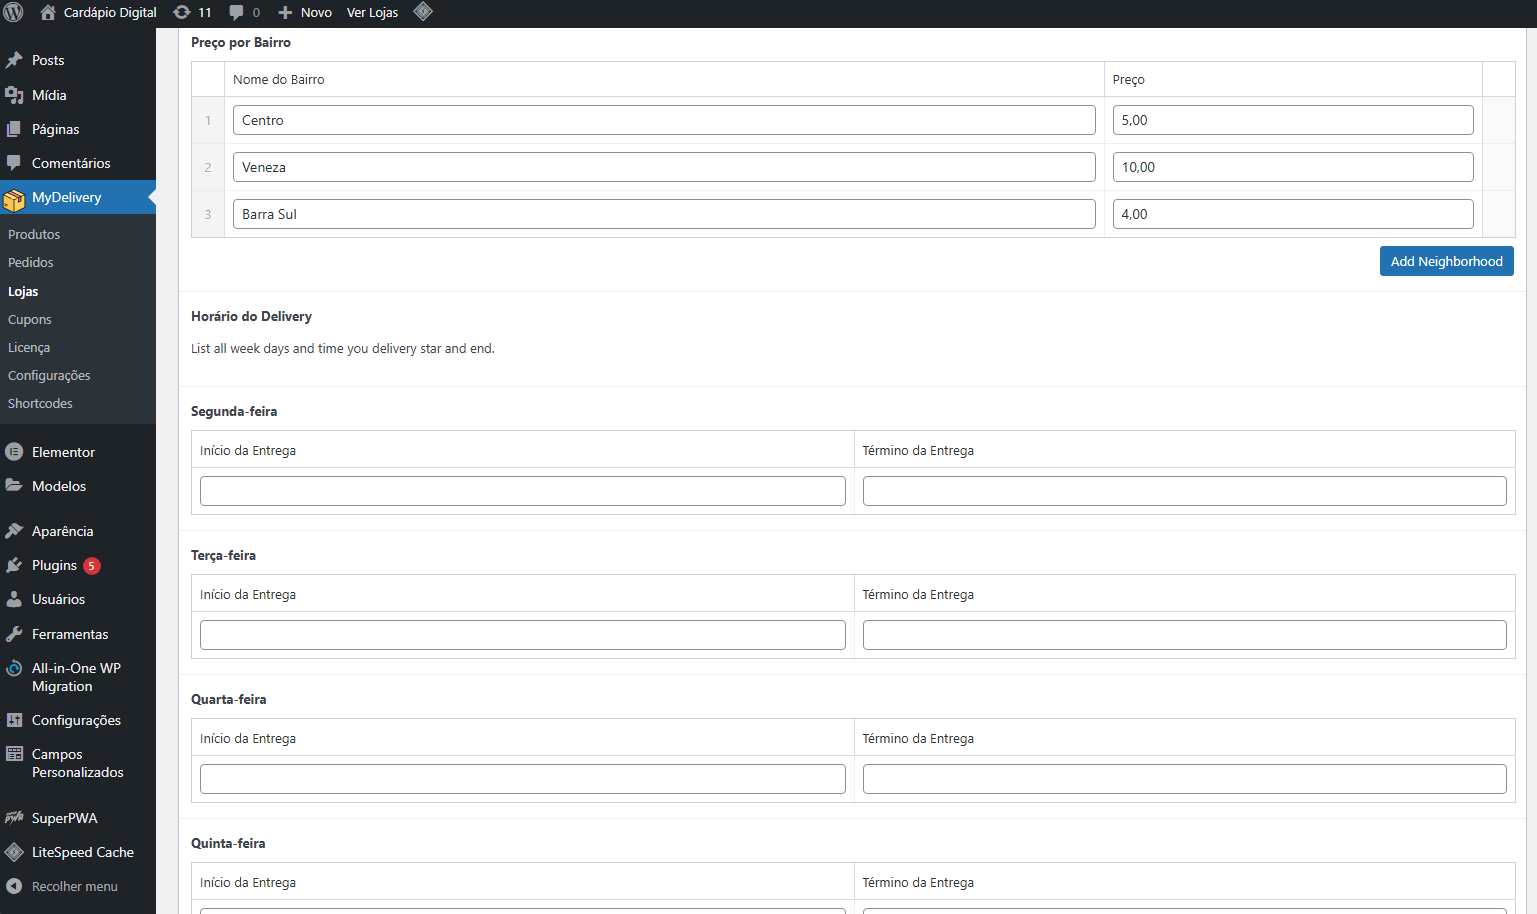This screenshot has height=914, width=1537.
Task: Open the updates icon showing 11
Action: point(182,13)
